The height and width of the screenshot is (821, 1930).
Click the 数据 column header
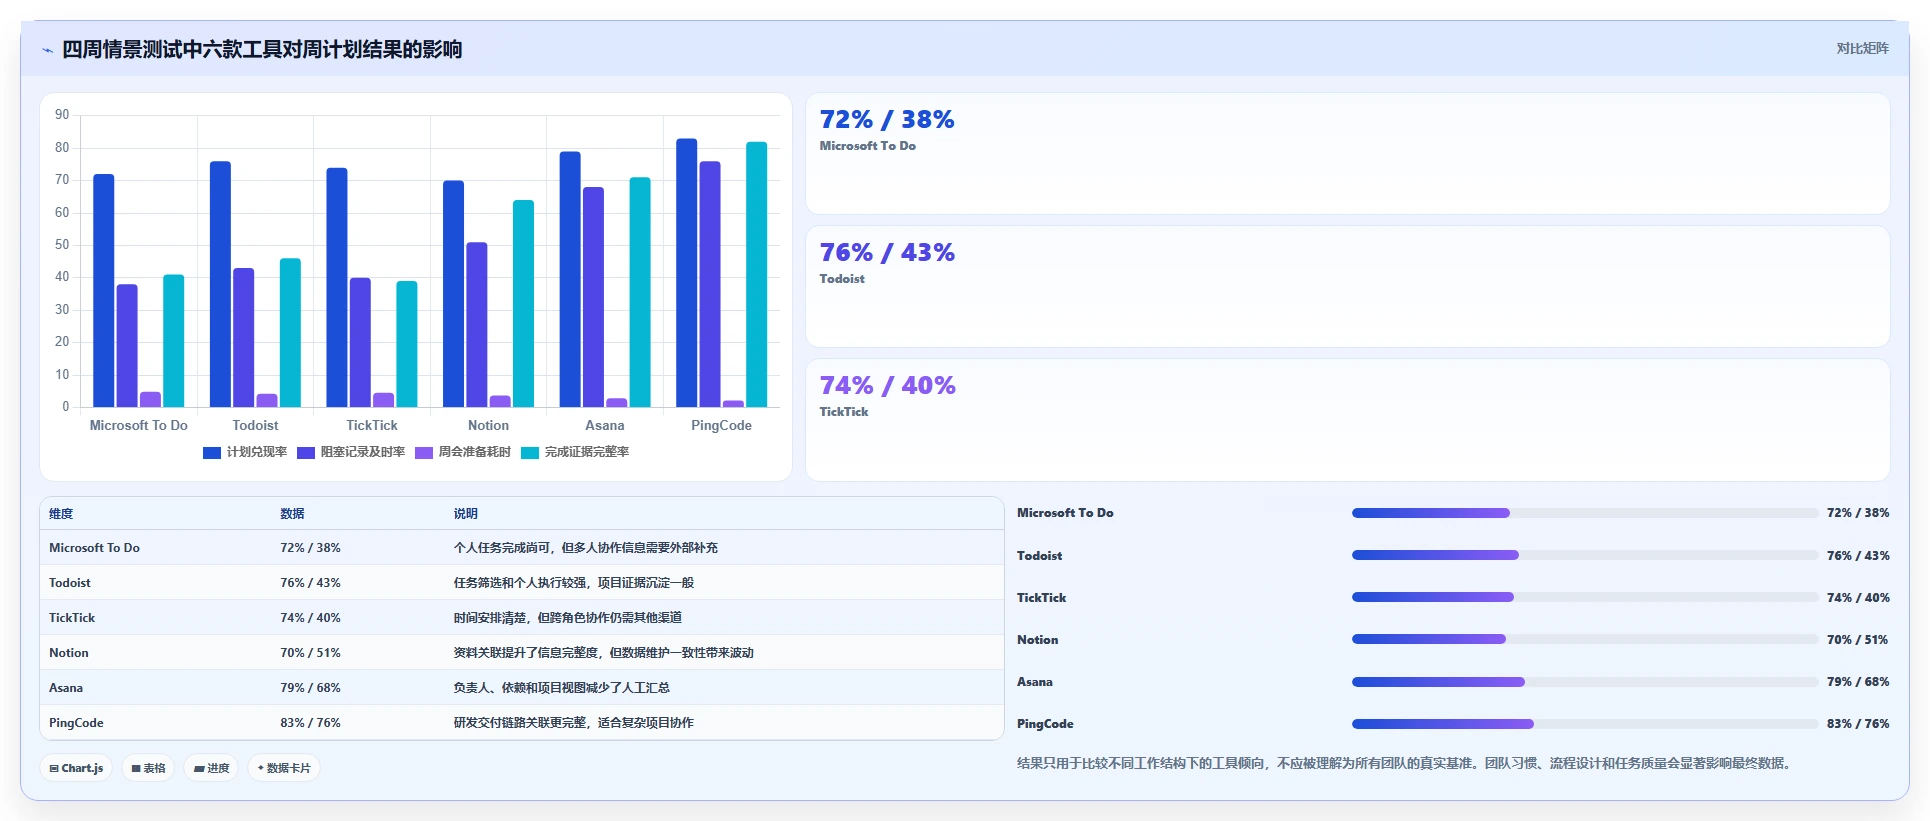click(292, 513)
